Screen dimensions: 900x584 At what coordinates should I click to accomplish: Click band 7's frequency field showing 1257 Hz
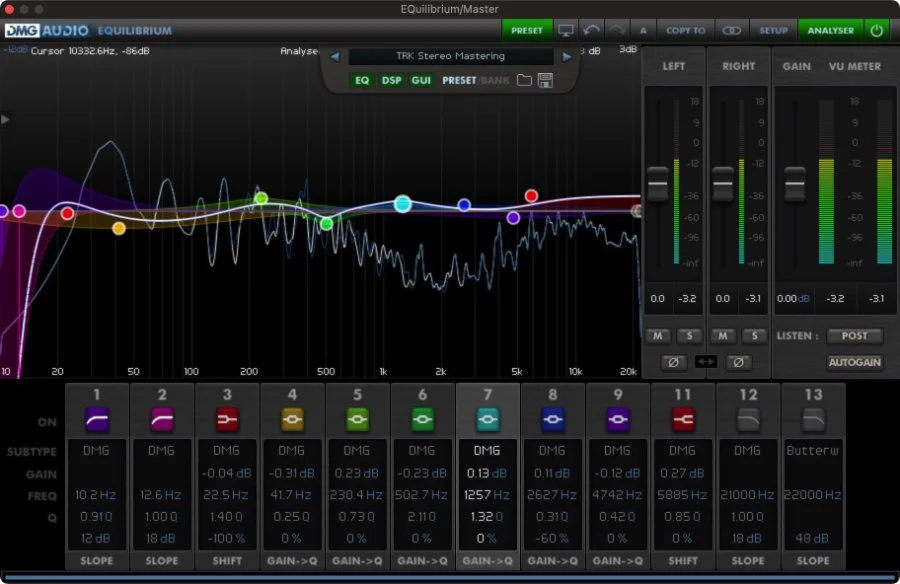coord(486,494)
